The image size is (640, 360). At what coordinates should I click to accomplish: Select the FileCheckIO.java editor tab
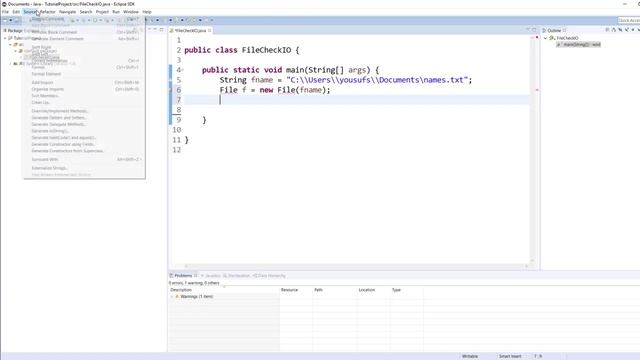[190, 31]
